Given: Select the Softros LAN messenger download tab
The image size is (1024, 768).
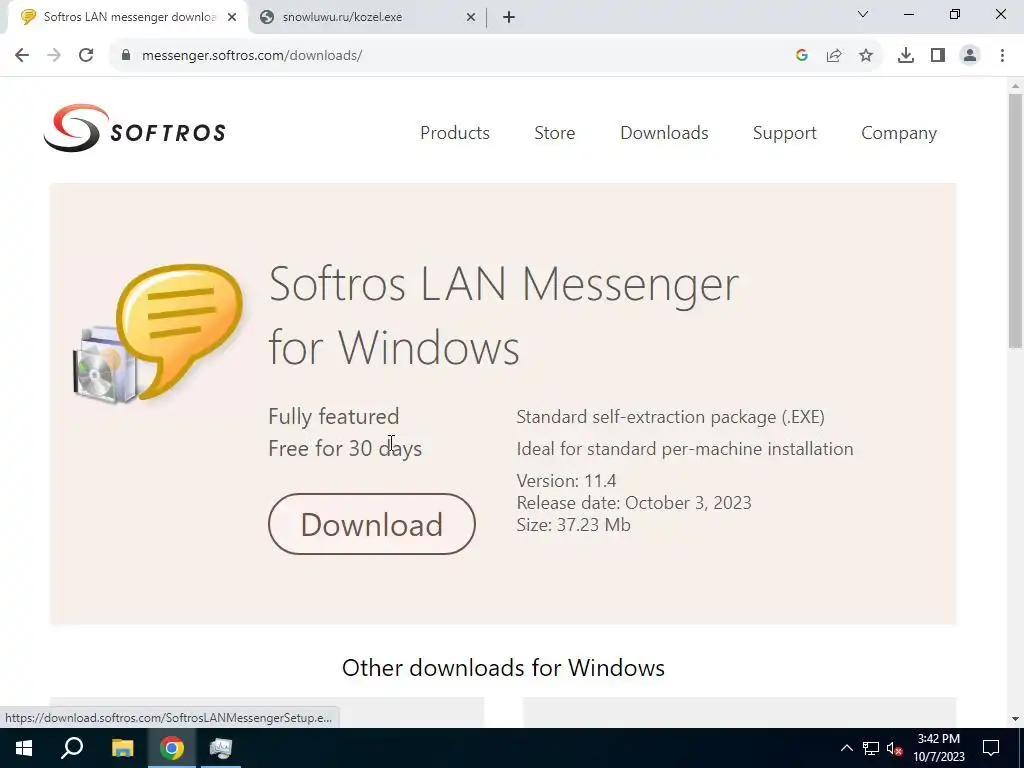Looking at the screenshot, I should coord(127,18).
